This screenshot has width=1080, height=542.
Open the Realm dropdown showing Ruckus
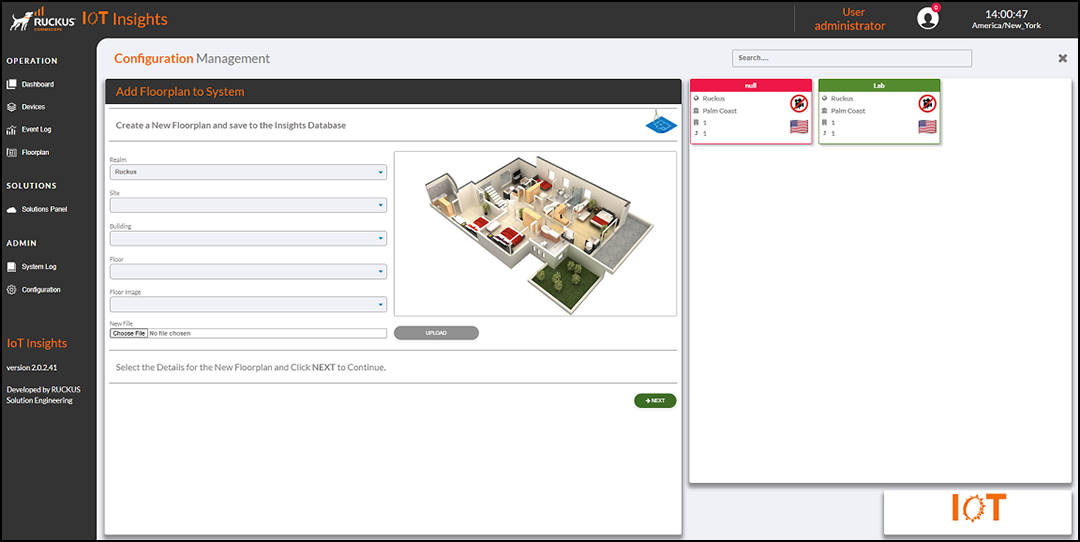coord(248,172)
